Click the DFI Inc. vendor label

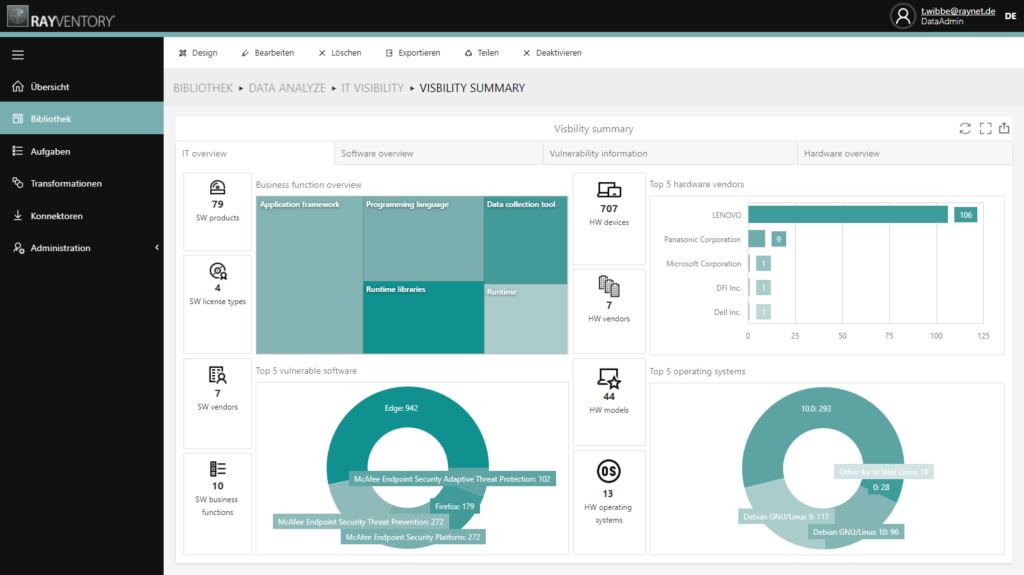728,288
